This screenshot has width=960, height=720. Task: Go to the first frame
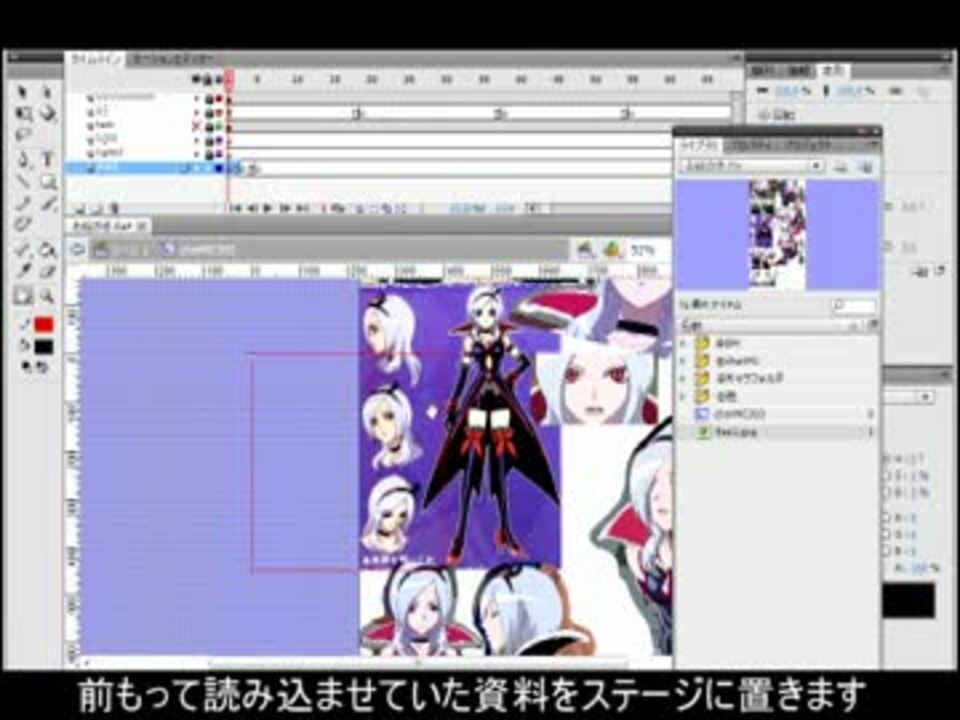[235, 209]
